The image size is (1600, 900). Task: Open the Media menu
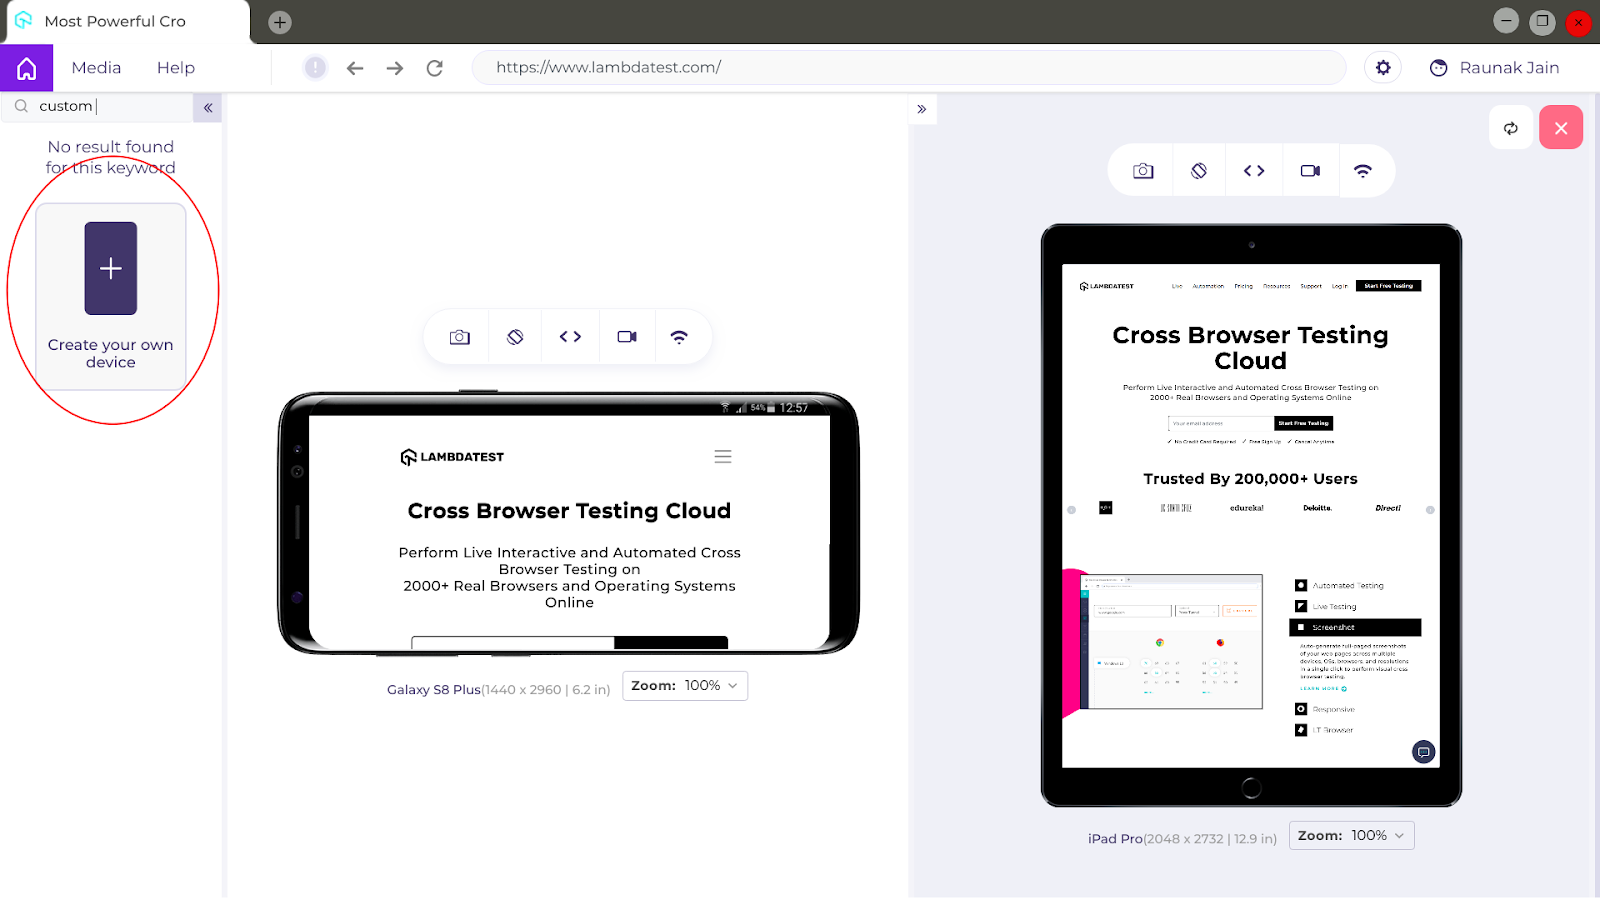96,68
